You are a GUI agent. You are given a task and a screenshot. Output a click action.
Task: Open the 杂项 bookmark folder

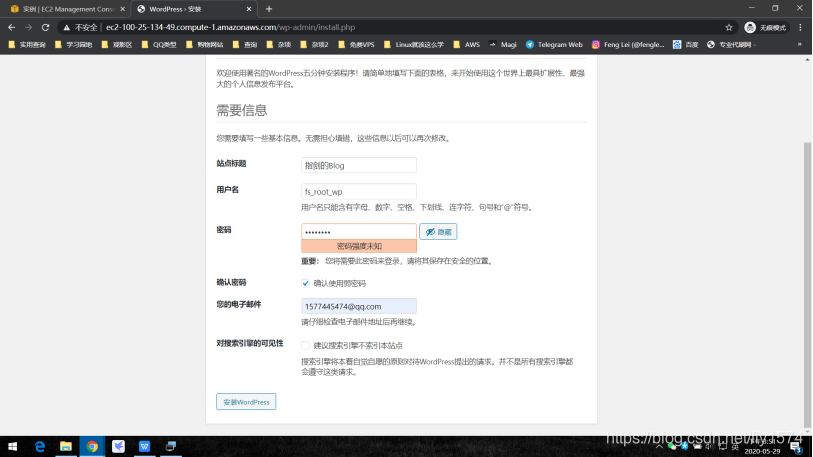click(278, 45)
